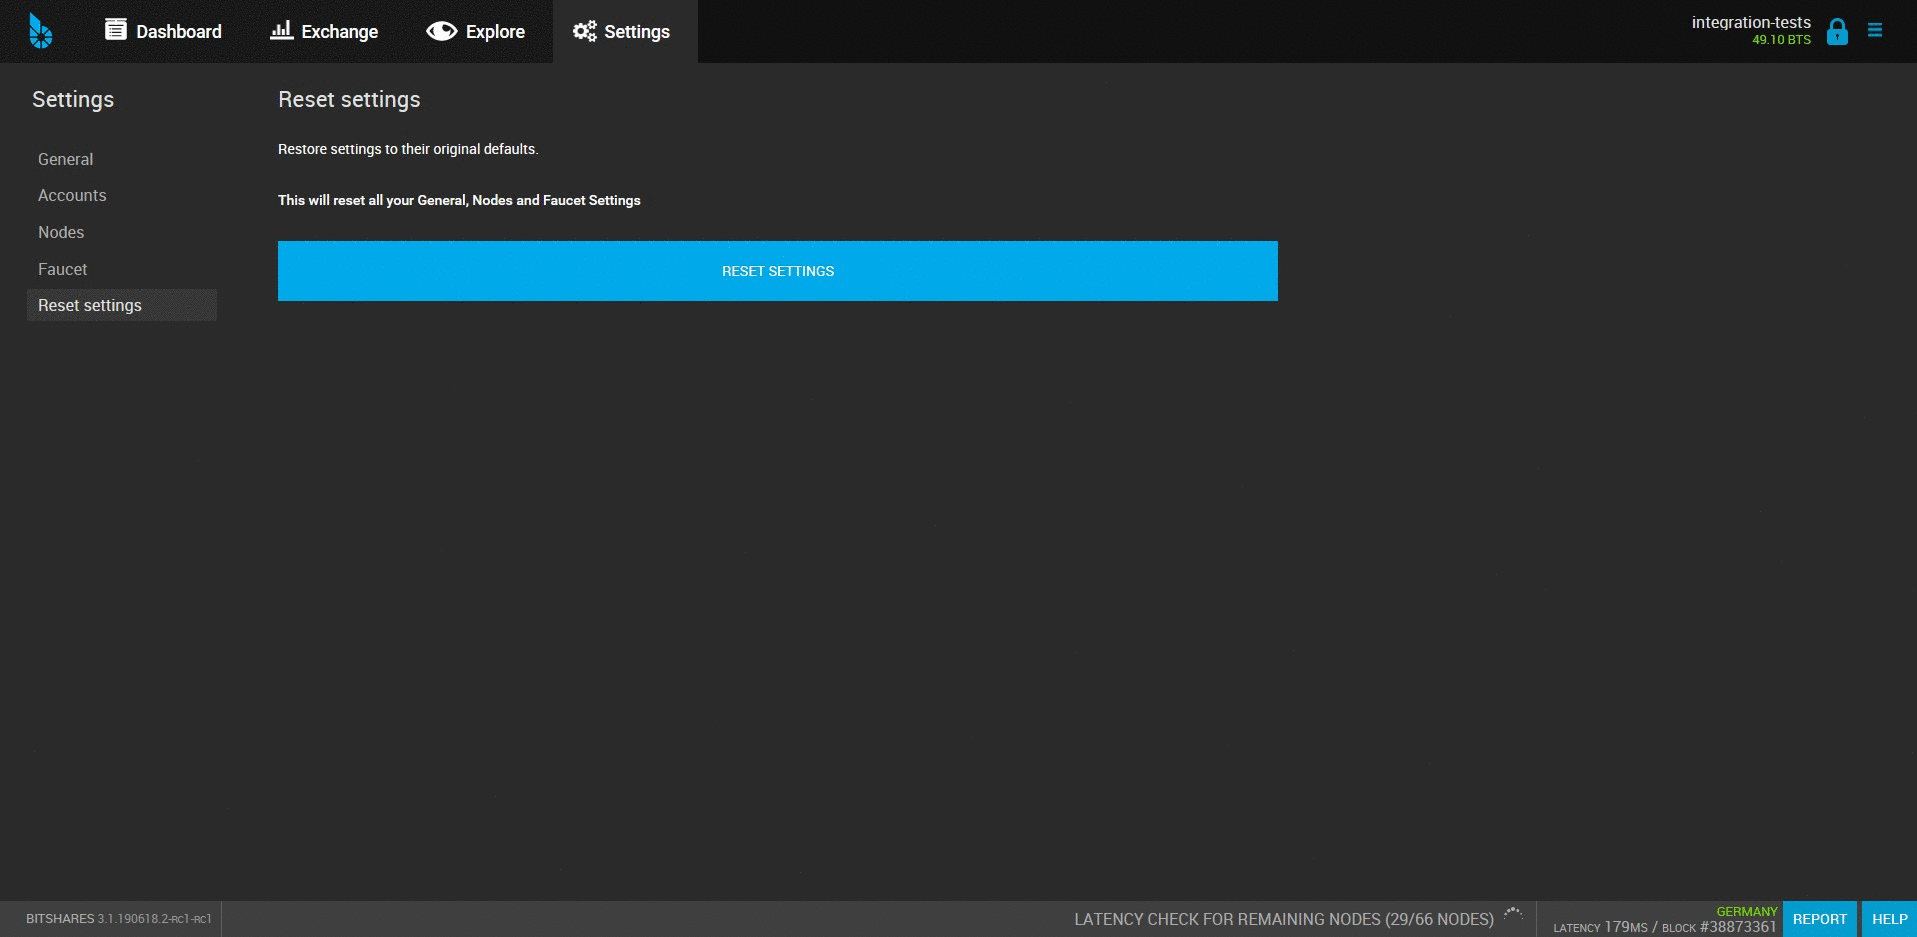Click the REPORT button
This screenshot has width=1917, height=937.
pos(1820,919)
